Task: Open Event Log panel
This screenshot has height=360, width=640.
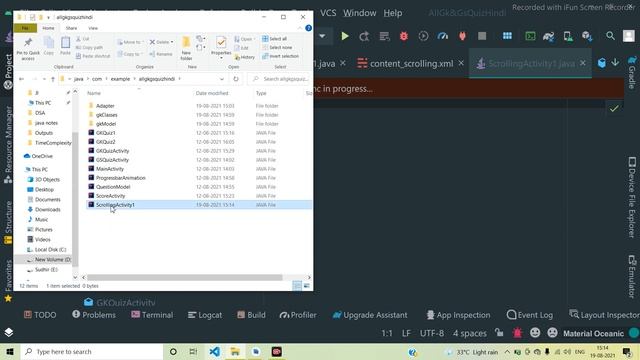Action: click(x=530, y=315)
